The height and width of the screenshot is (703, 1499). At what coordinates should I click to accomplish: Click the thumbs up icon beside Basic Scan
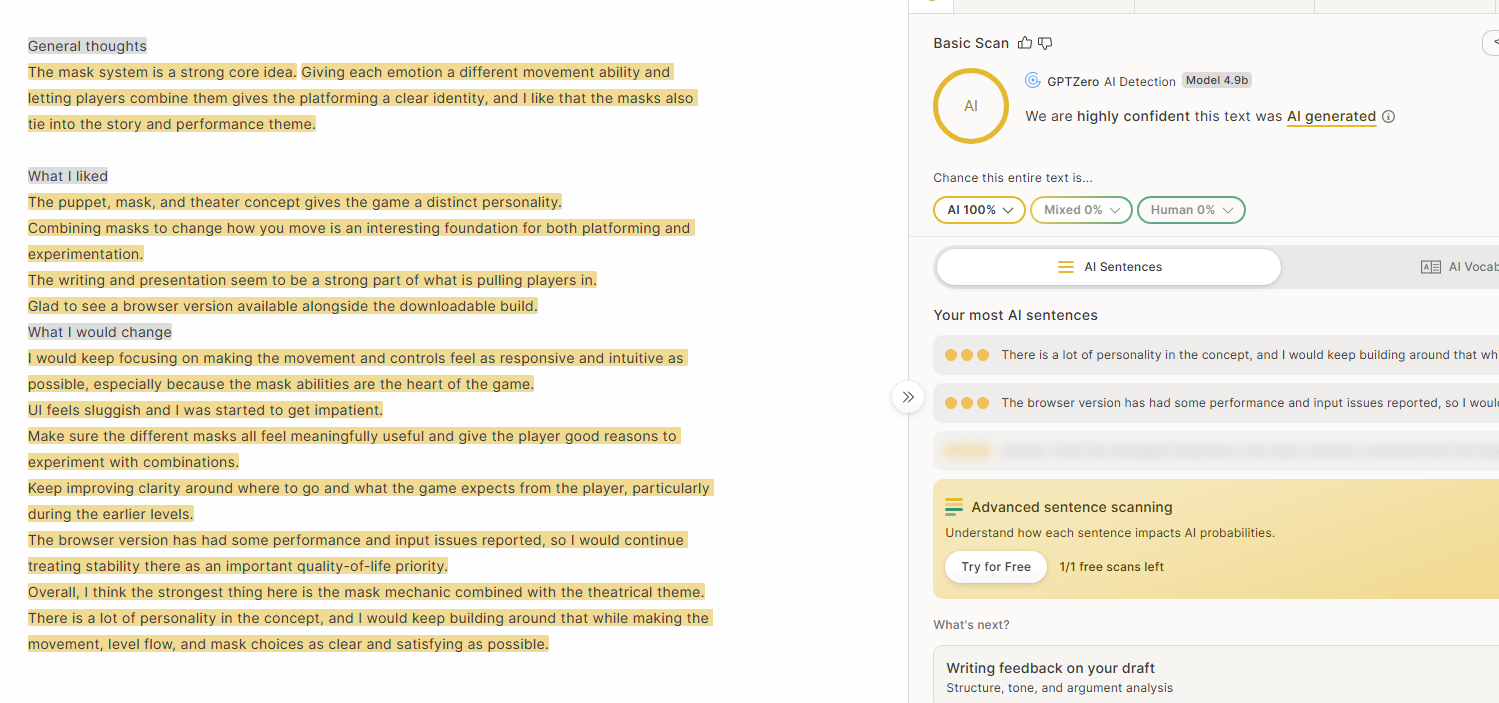pyautogui.click(x=1025, y=43)
